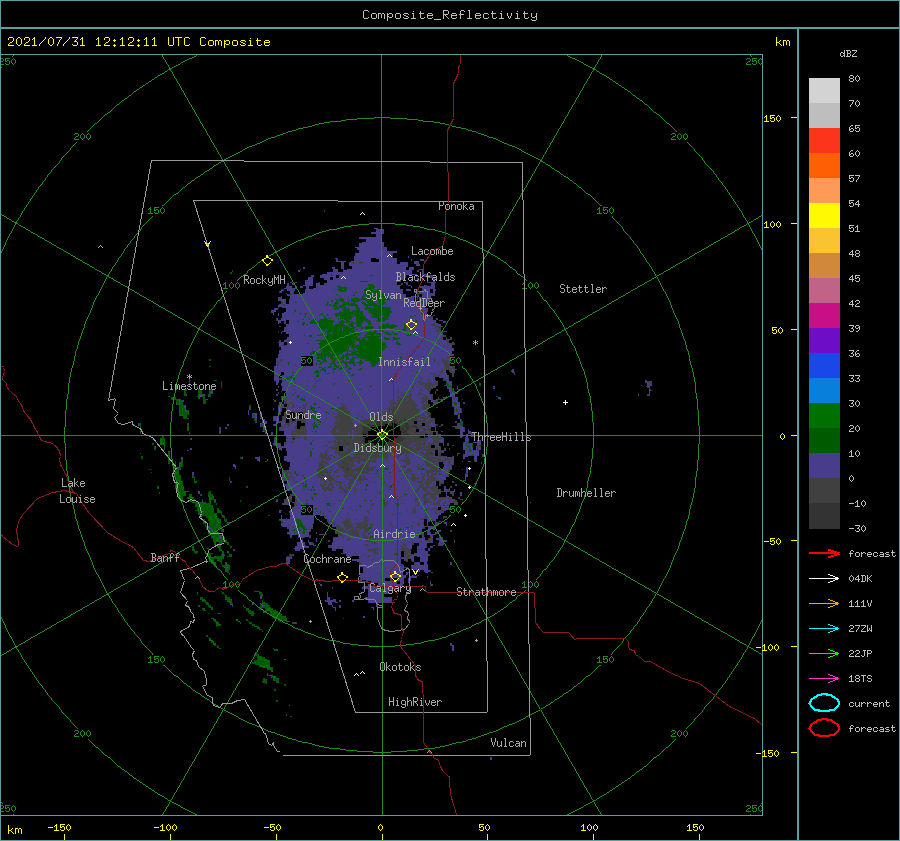Click the ThreeHills city label
The width and height of the screenshot is (900, 841).
click(x=501, y=437)
